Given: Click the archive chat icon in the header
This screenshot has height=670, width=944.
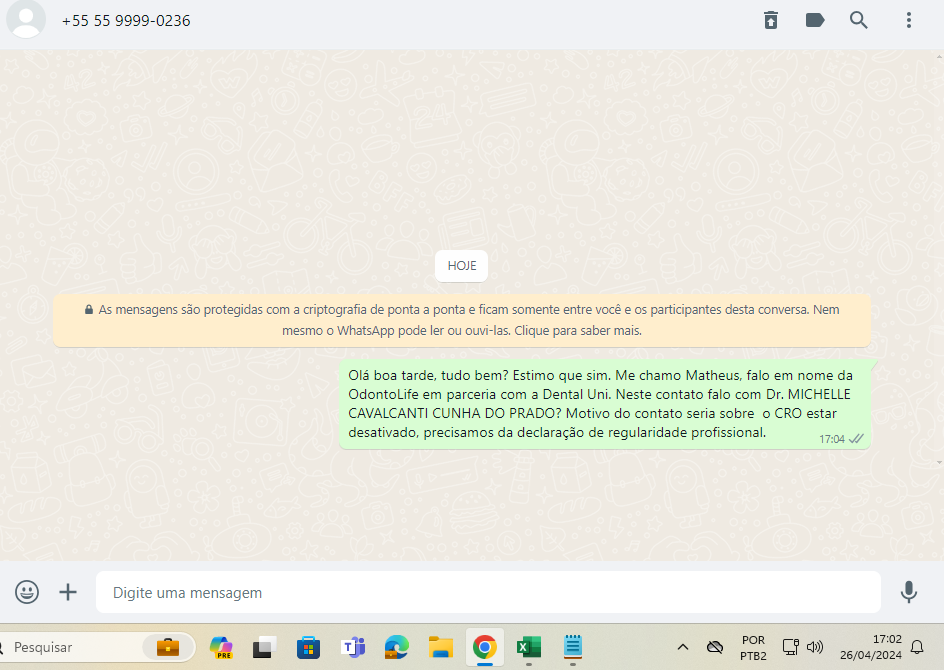Looking at the screenshot, I should [x=771, y=20].
